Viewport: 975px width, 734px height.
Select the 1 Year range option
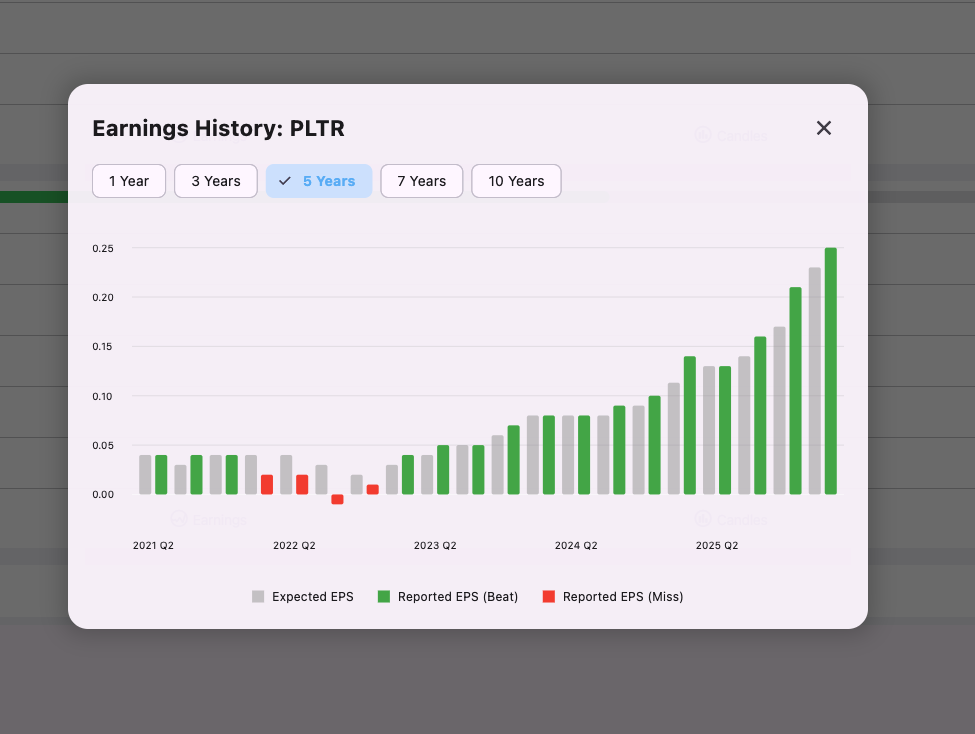pos(128,181)
